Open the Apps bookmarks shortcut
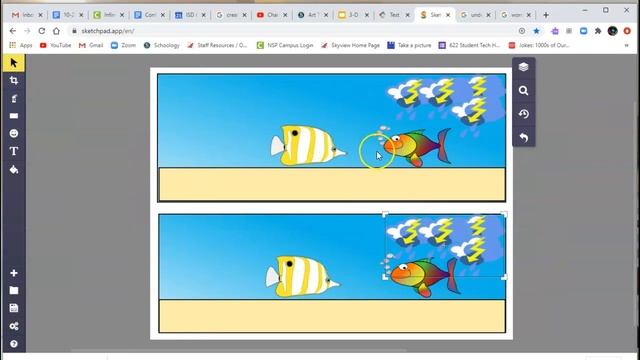Image resolution: width=640 pixels, height=360 pixels. point(21,45)
